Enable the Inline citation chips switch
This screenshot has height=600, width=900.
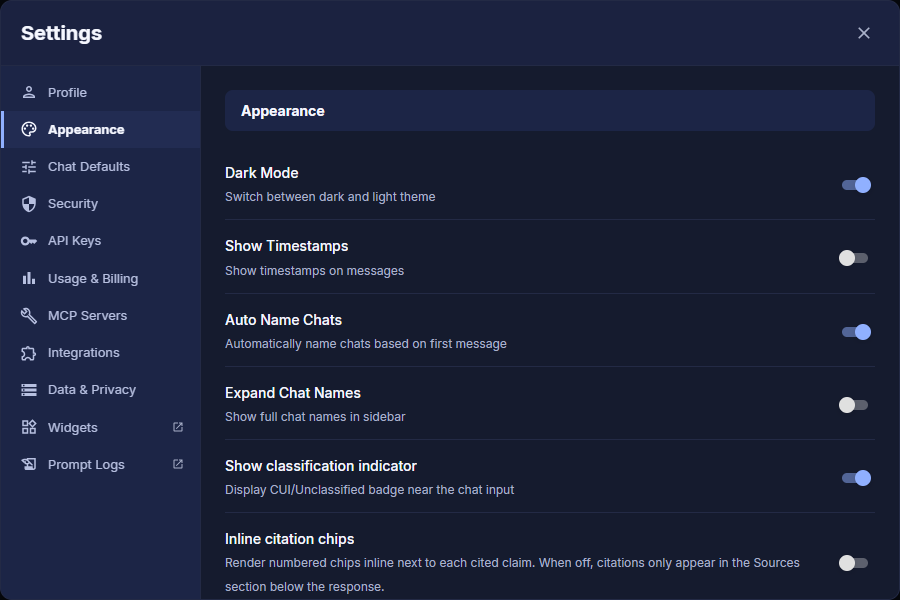coord(854,563)
